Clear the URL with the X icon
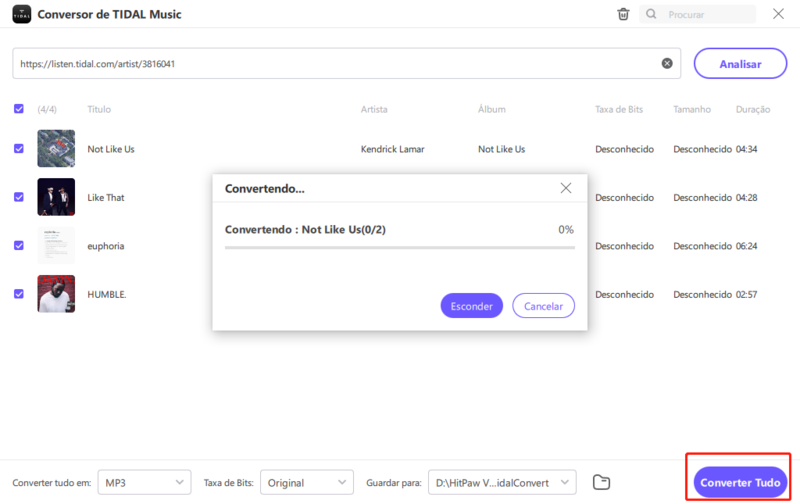Viewport: 800px width, 504px height. [x=667, y=63]
